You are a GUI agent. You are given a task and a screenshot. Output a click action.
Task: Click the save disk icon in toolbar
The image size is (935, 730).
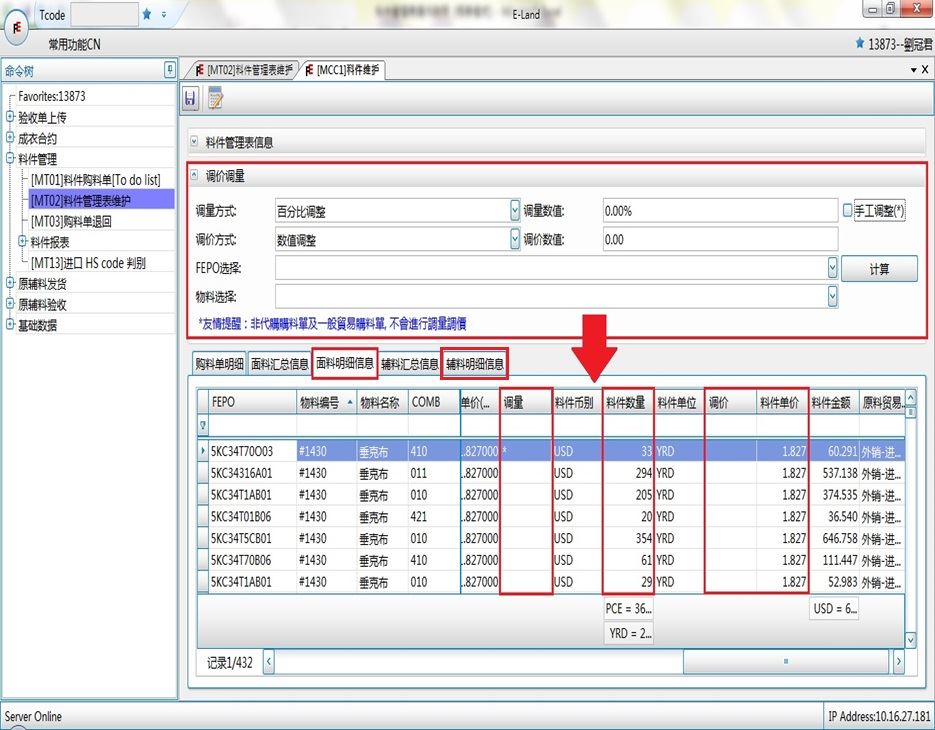191,98
